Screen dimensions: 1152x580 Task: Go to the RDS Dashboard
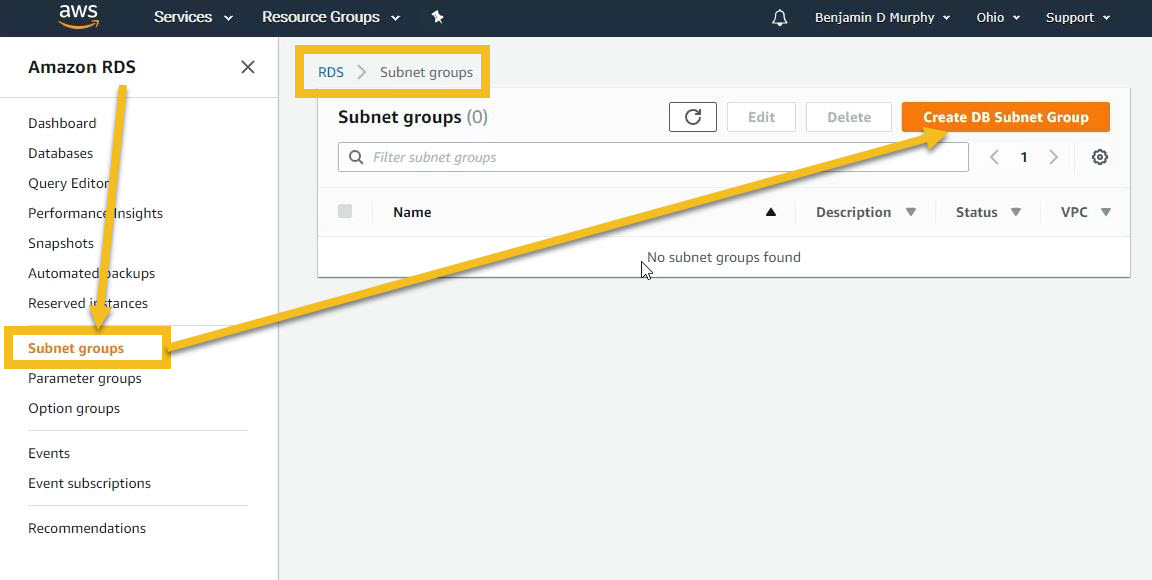tap(62, 123)
